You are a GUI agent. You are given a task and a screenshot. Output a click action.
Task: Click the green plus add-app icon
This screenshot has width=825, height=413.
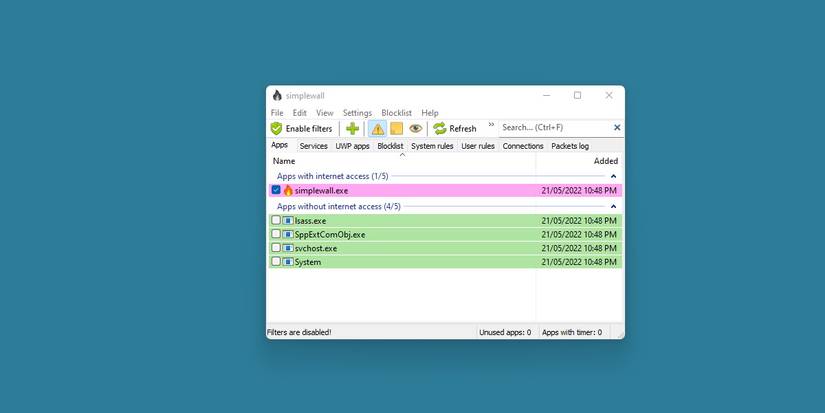[x=353, y=128]
